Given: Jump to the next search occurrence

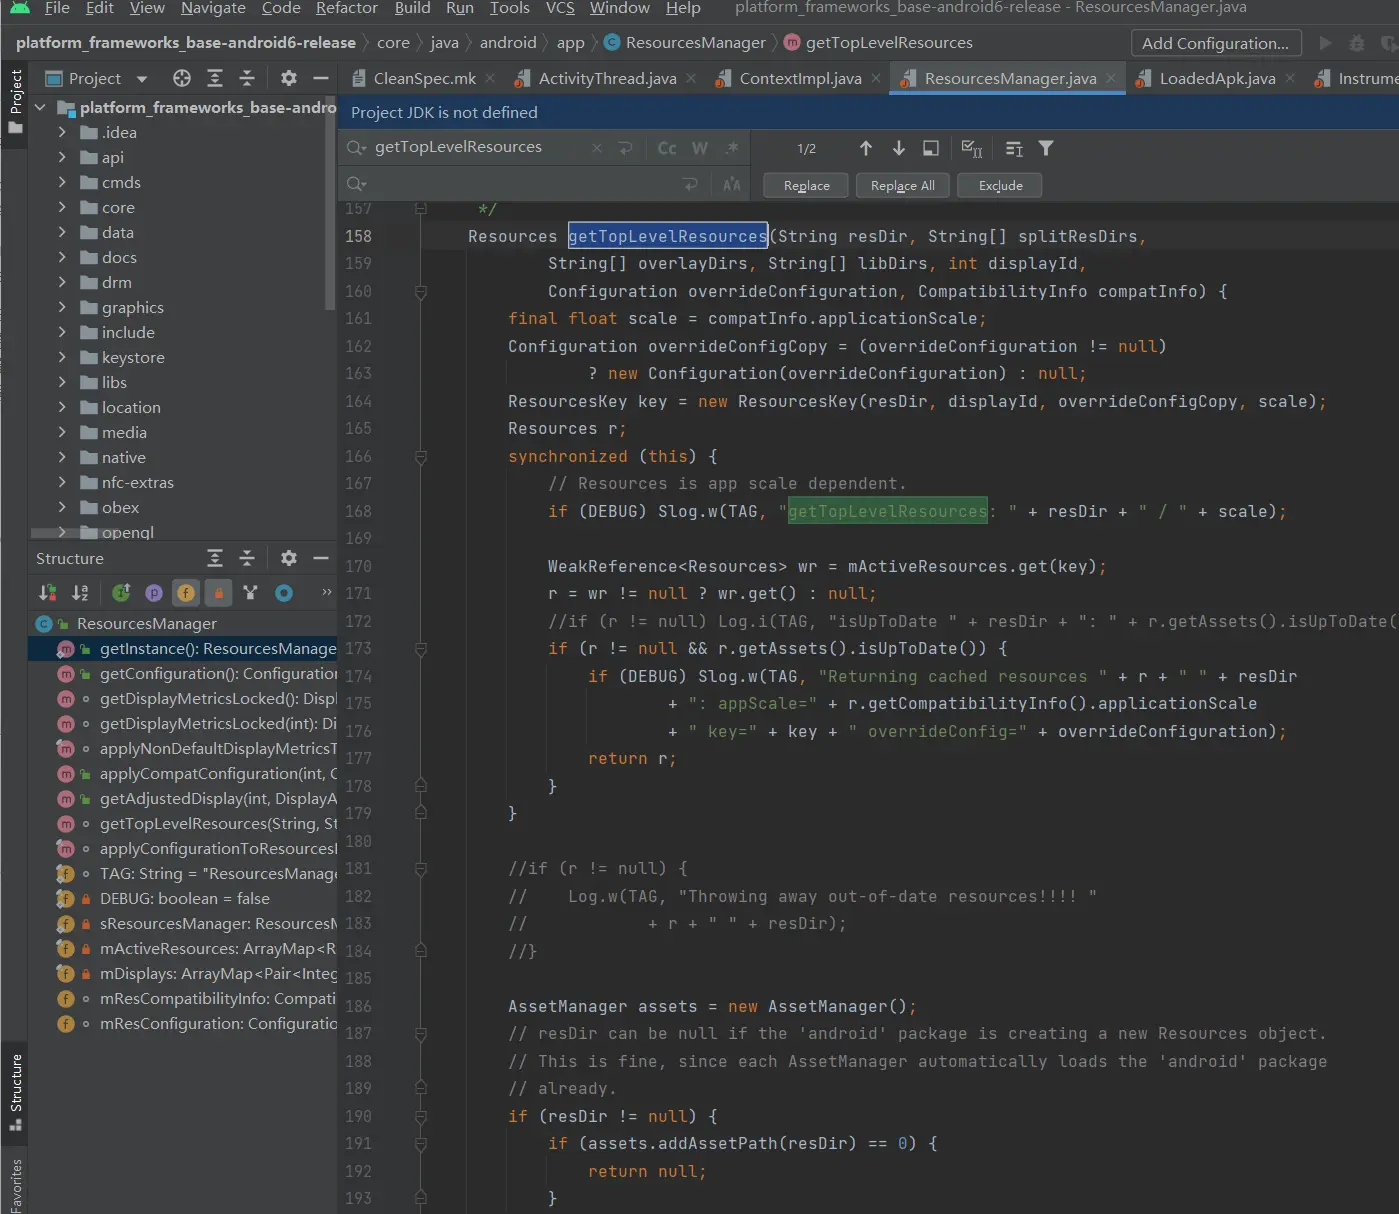Looking at the screenshot, I should pyautogui.click(x=898, y=148).
